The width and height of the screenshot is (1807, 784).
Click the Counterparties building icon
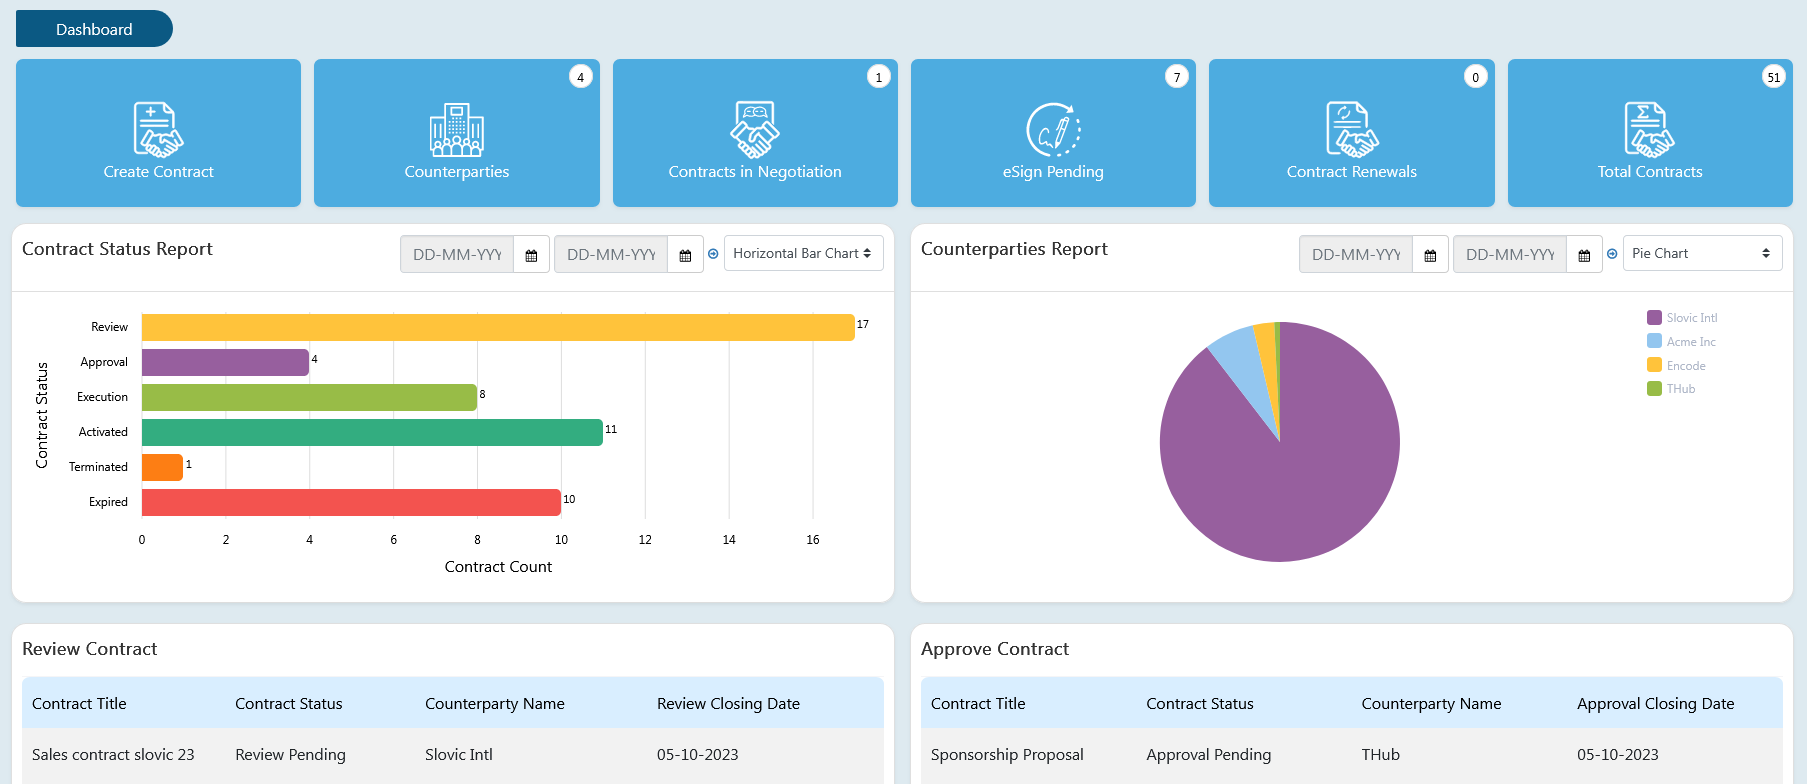coord(456,130)
